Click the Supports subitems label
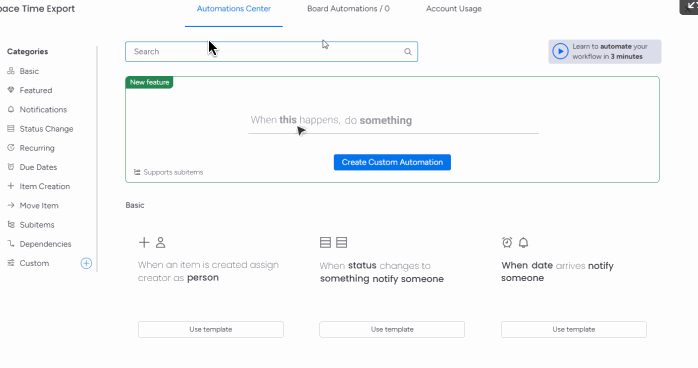 [x=169, y=172]
